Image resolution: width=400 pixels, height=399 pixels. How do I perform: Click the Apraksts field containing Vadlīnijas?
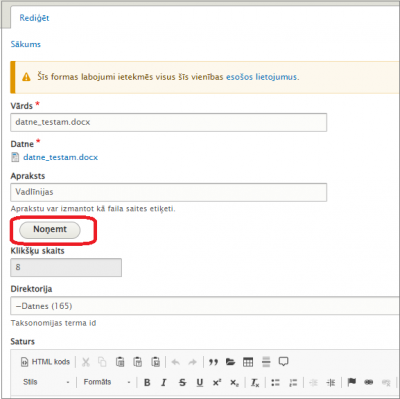tap(169, 192)
